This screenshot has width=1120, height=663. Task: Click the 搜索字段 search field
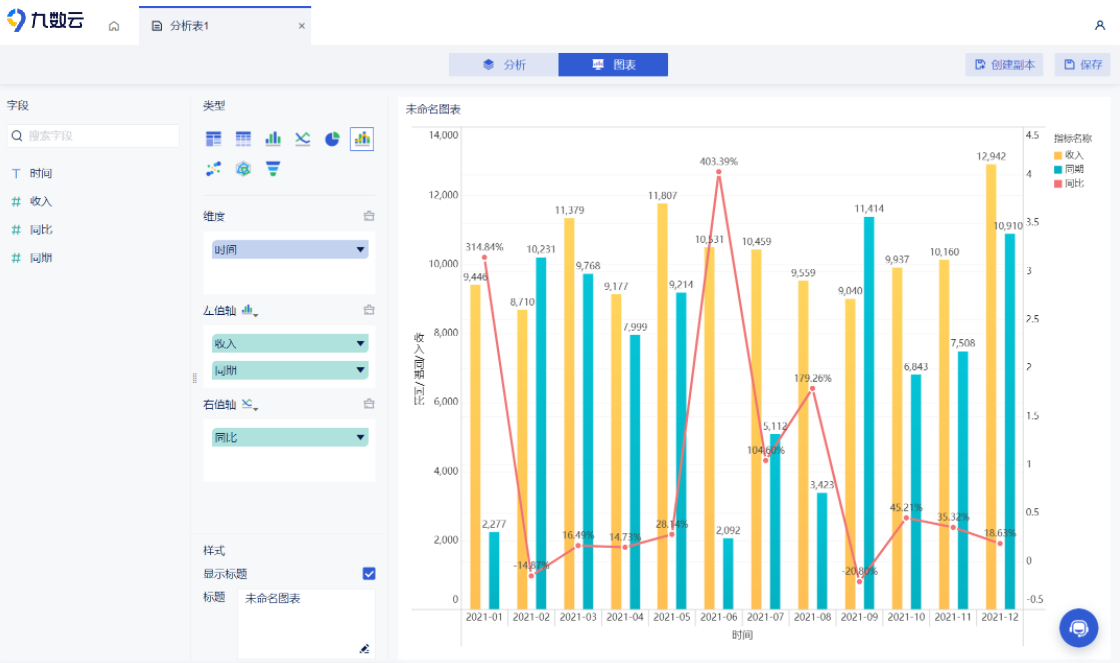(95, 136)
